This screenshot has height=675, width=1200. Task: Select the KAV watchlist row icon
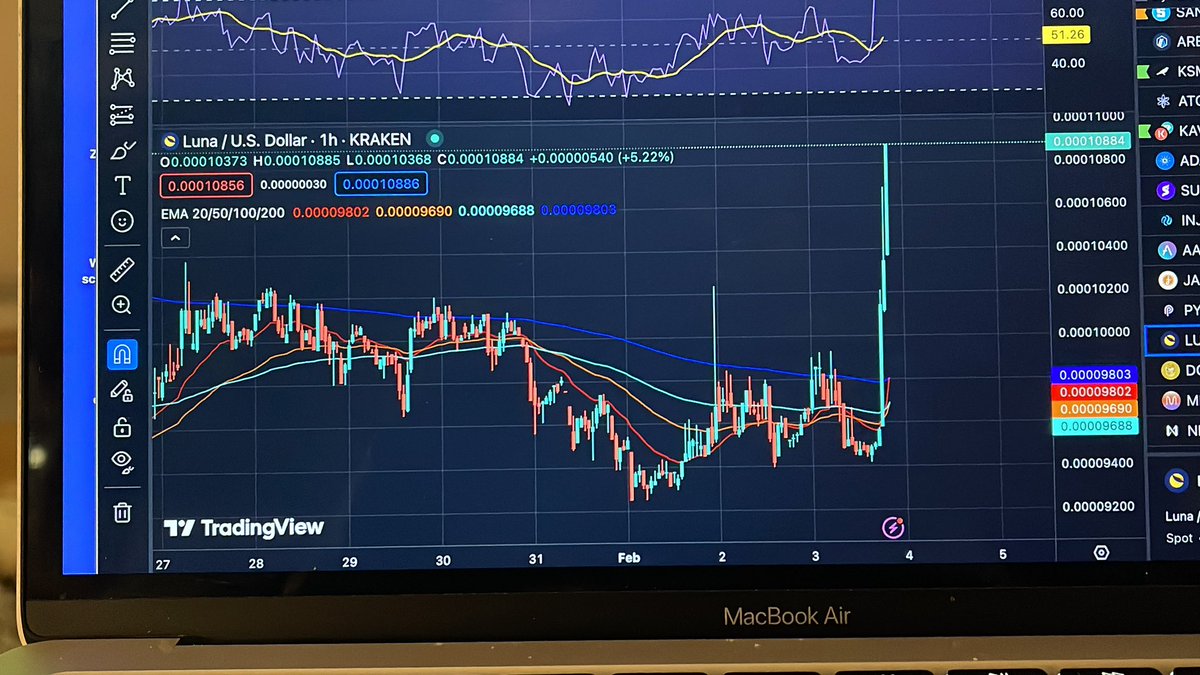1163,131
